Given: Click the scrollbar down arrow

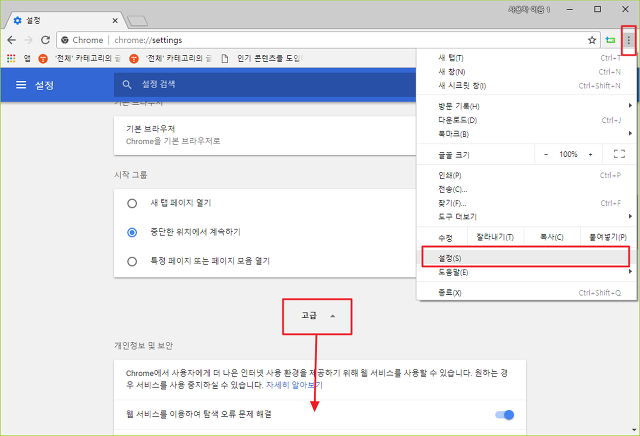Looking at the screenshot, I should (x=634, y=430).
